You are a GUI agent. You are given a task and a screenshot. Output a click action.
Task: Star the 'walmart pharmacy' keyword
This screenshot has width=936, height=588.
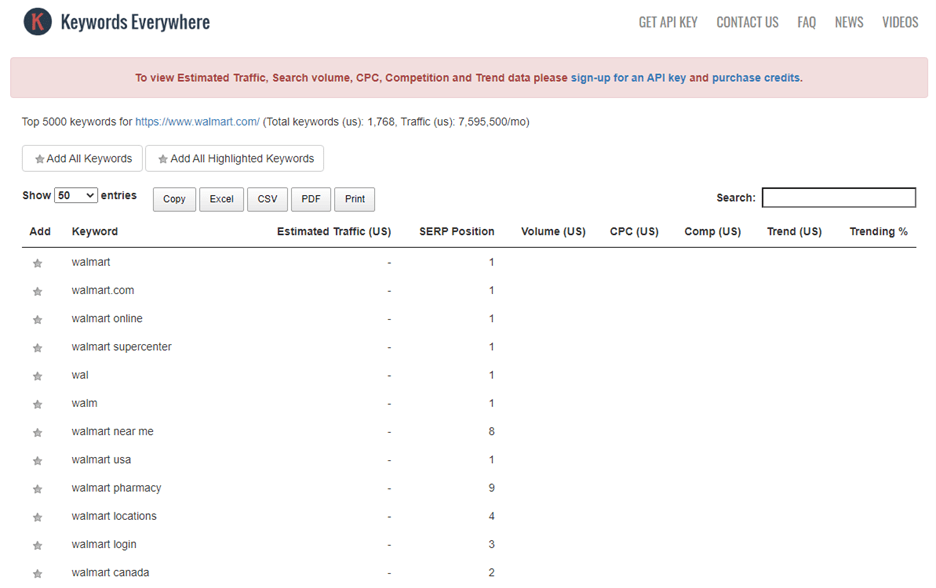(38, 489)
